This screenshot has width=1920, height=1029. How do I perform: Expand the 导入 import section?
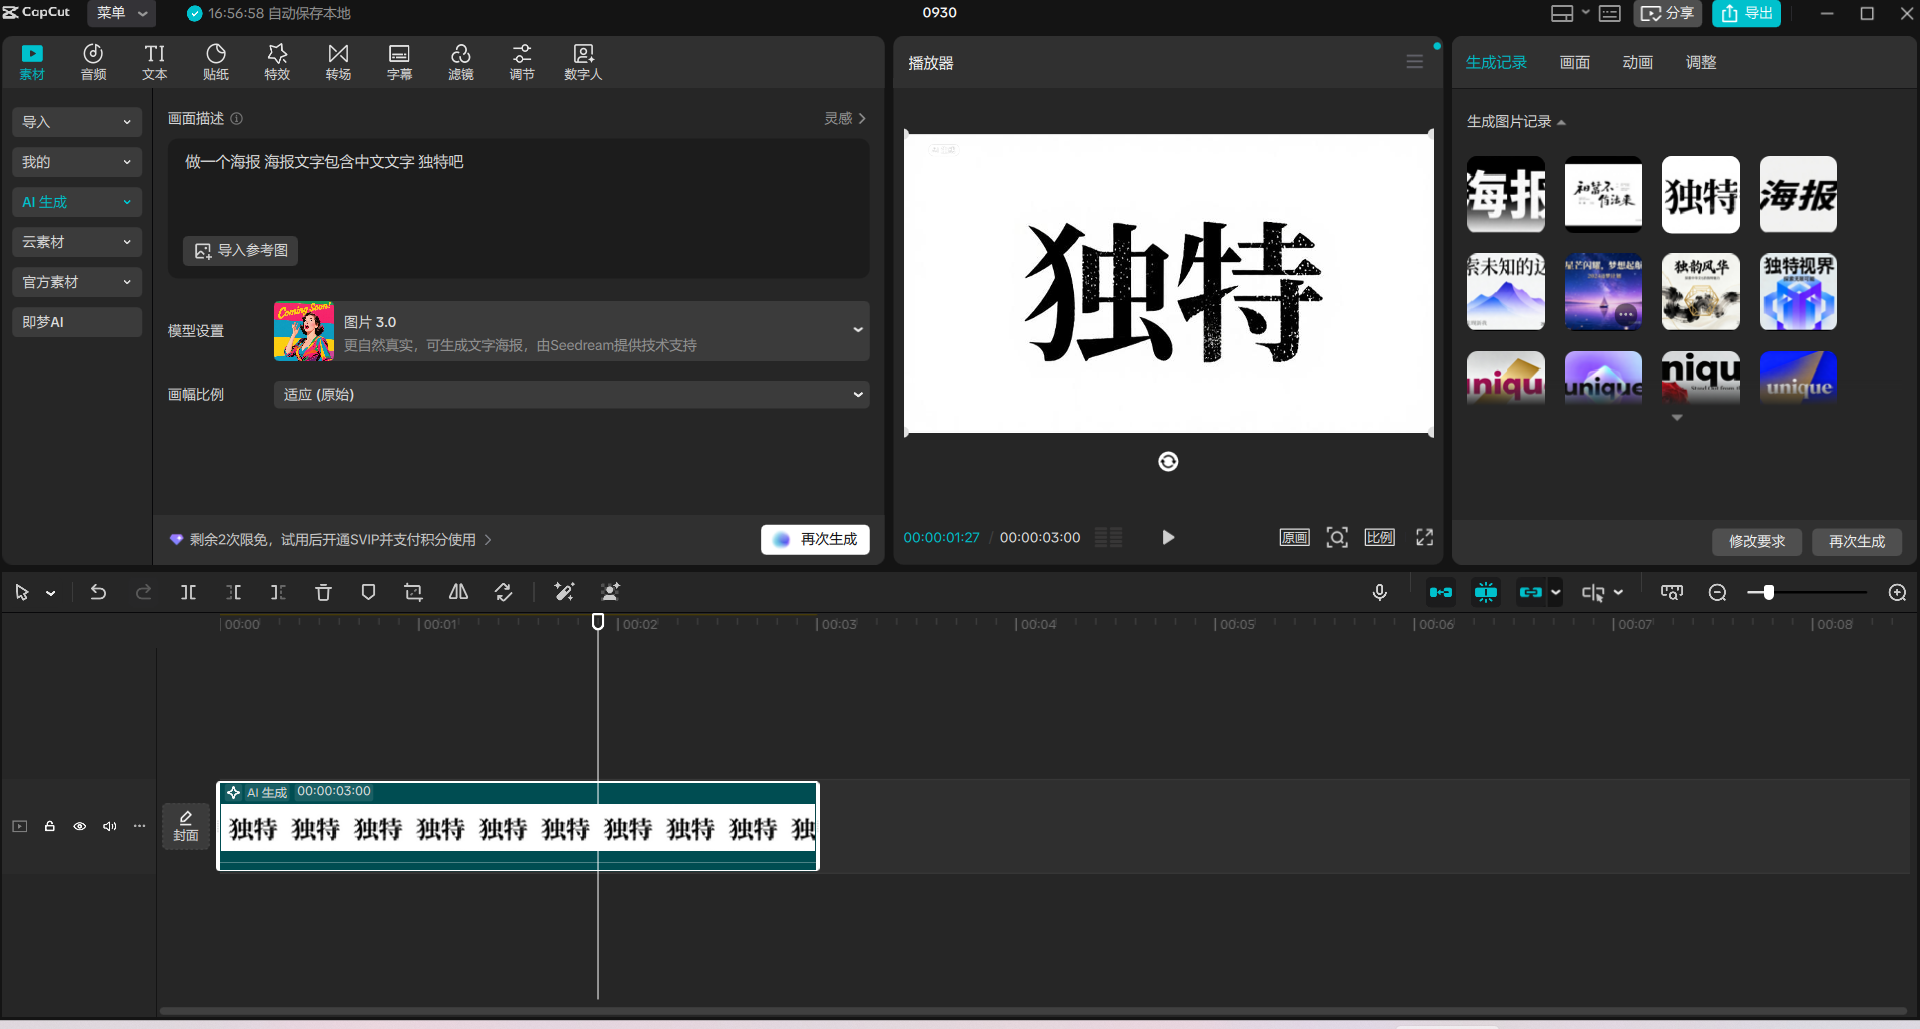(x=77, y=122)
